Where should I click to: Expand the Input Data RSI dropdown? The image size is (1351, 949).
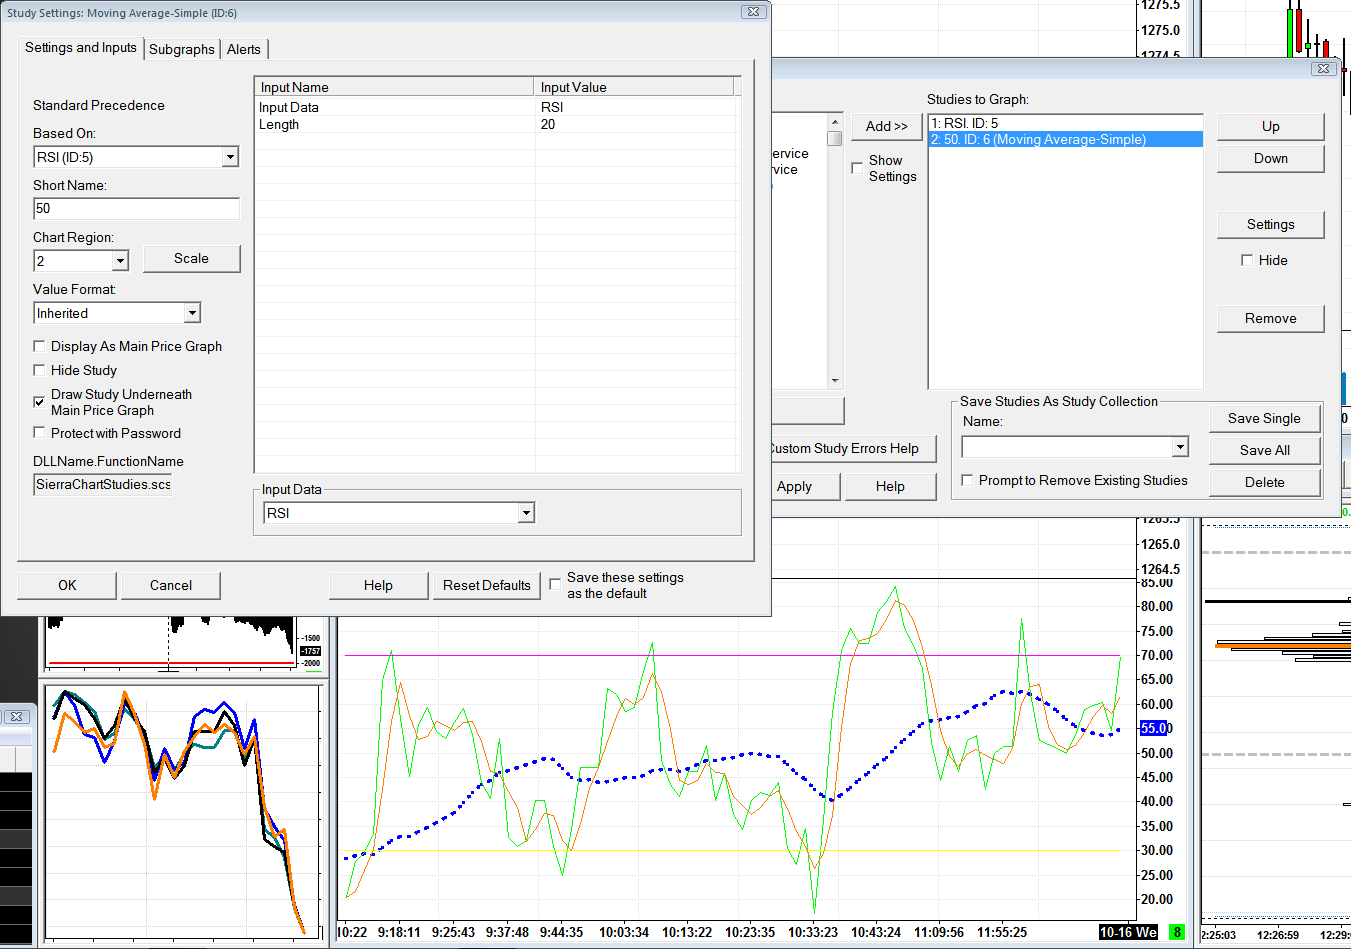(526, 513)
